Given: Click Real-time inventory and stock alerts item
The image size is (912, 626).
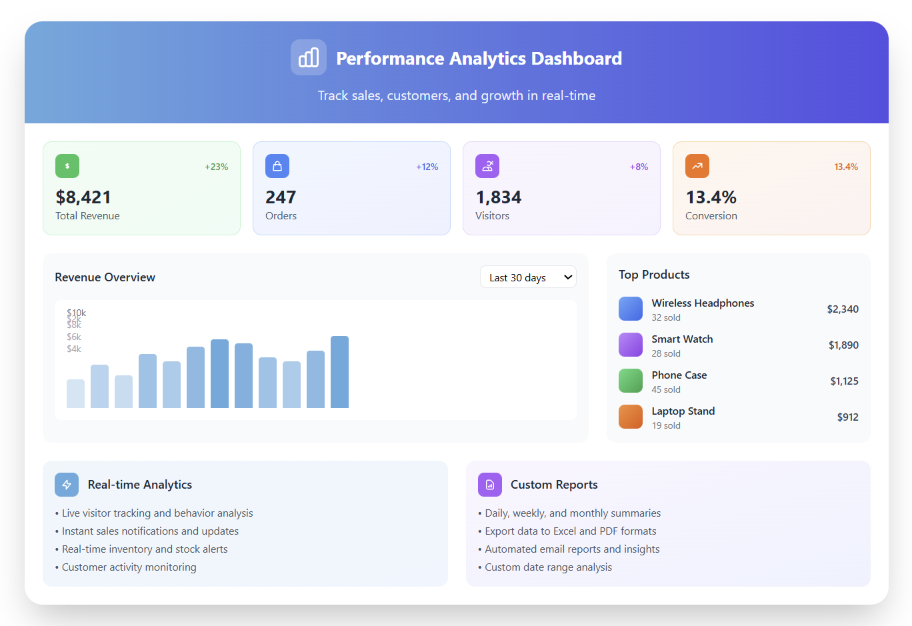Looking at the screenshot, I should click(x=141, y=549).
